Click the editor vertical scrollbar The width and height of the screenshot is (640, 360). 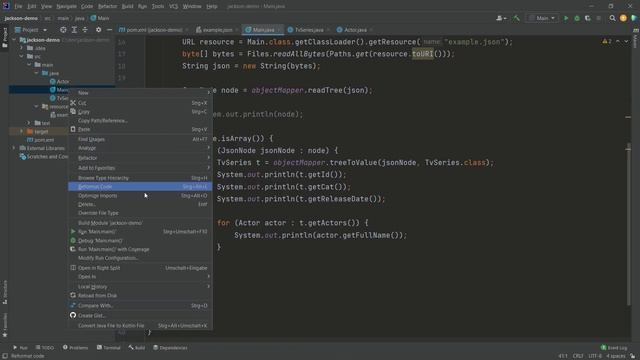coord(628,223)
